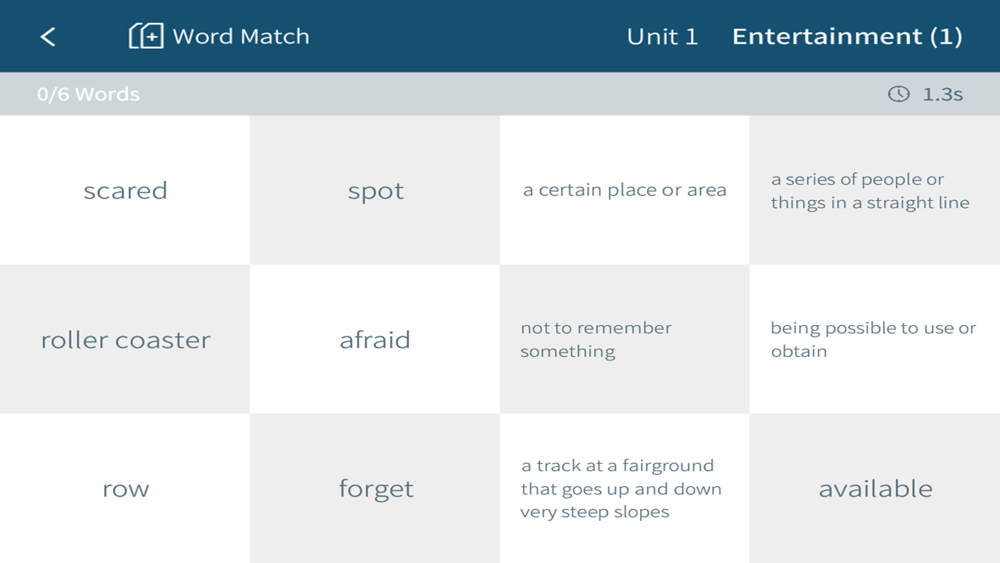Pick the 'afraid' word card
The image size is (1000, 563).
pyautogui.click(x=375, y=339)
